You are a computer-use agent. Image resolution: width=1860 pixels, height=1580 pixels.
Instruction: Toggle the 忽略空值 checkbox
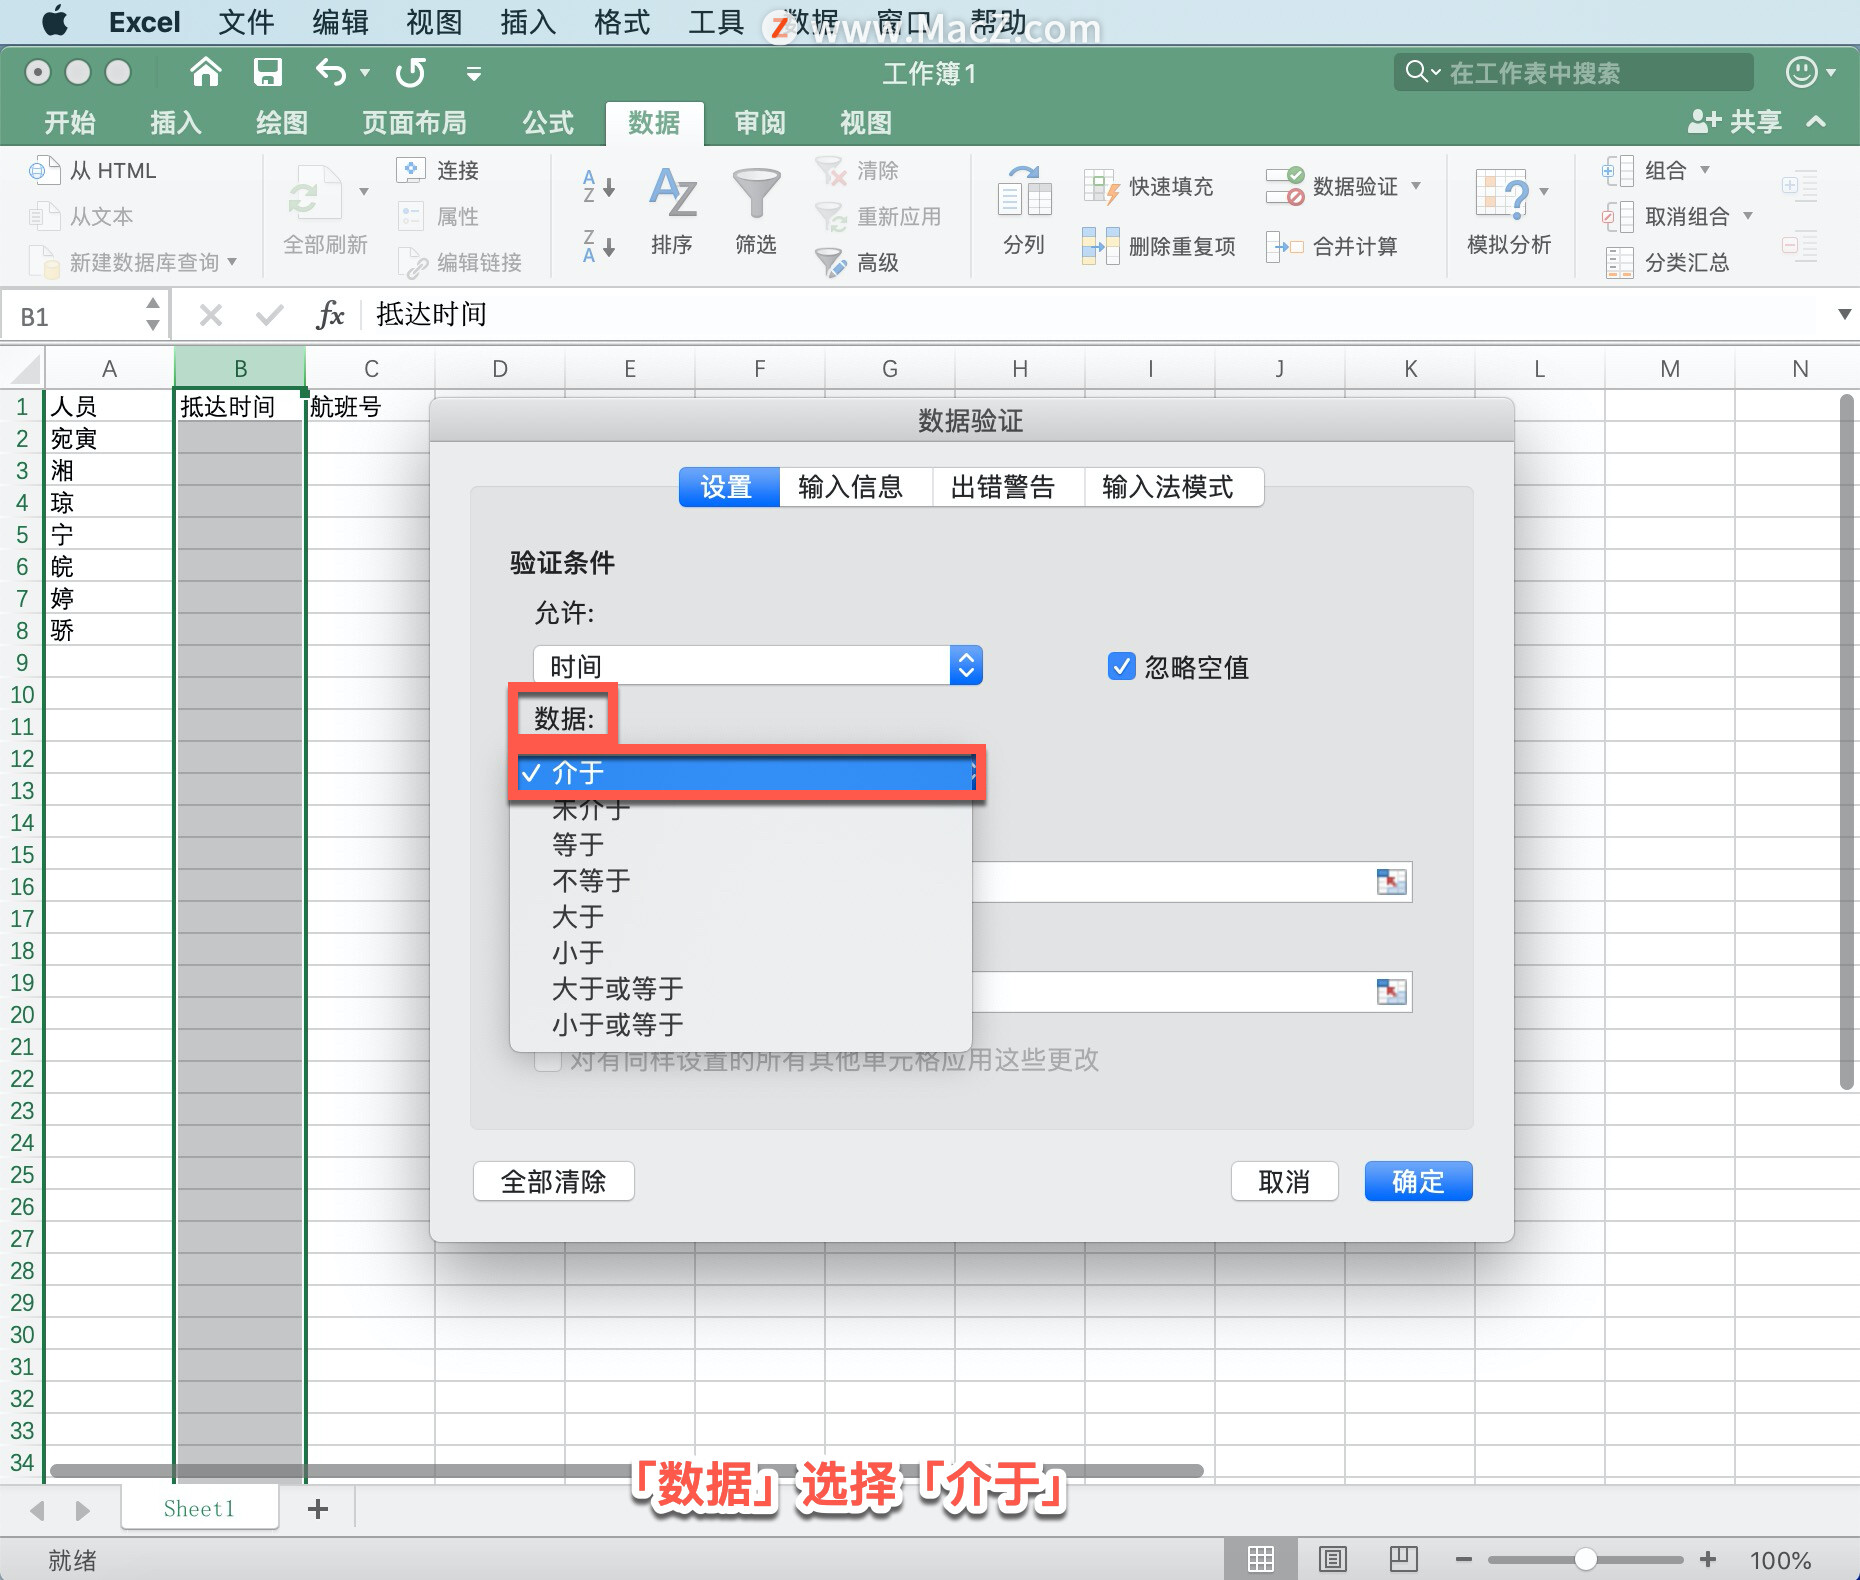click(1122, 666)
